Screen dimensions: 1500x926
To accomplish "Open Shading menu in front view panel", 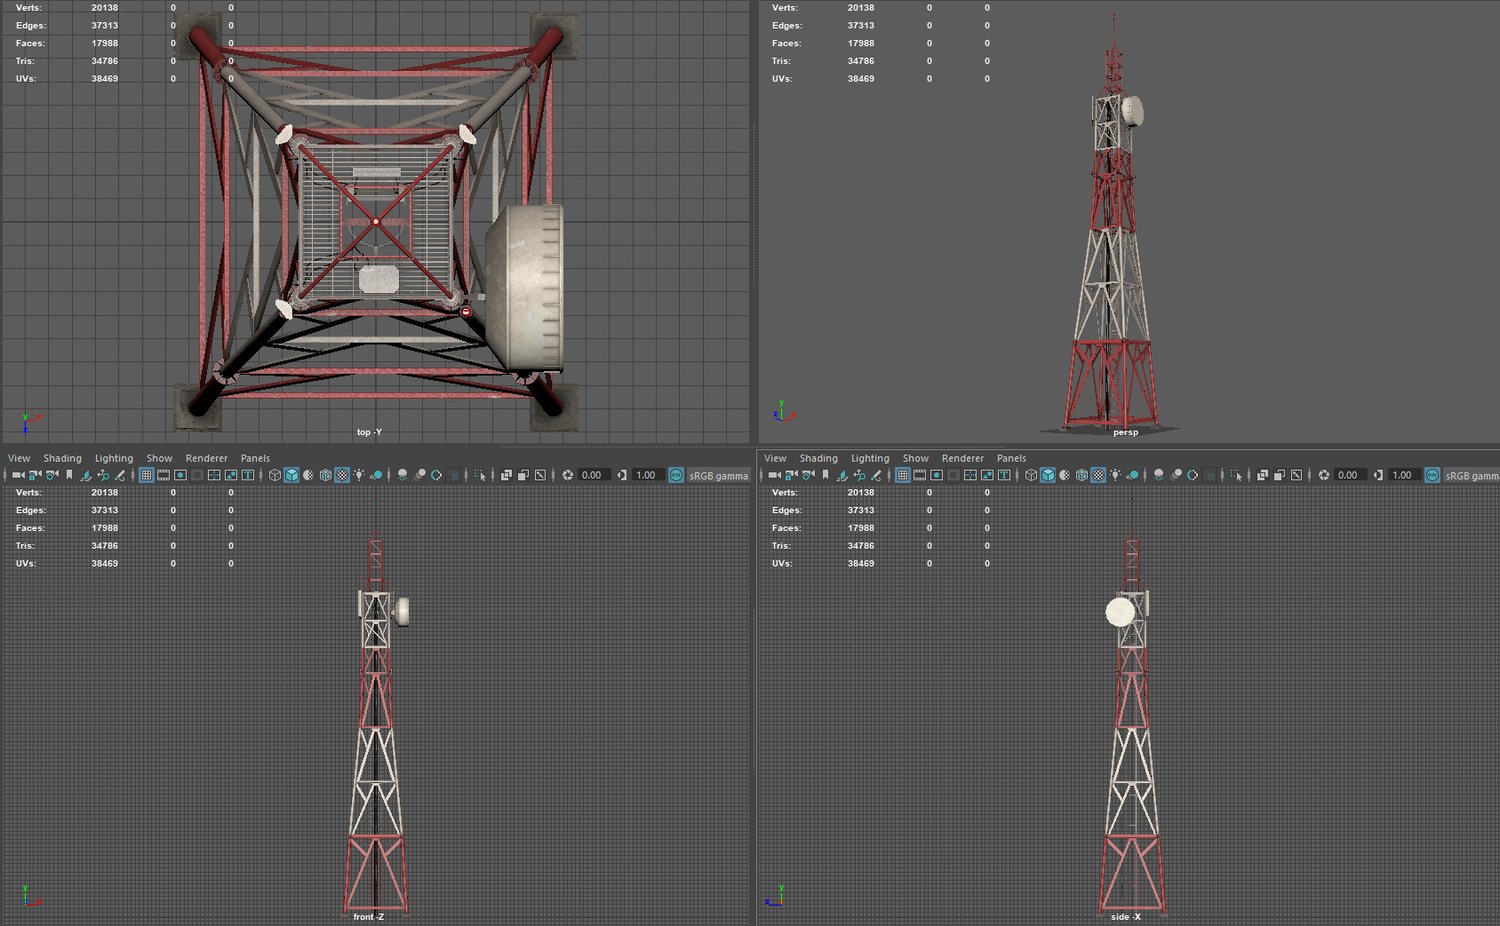I will click(62, 458).
